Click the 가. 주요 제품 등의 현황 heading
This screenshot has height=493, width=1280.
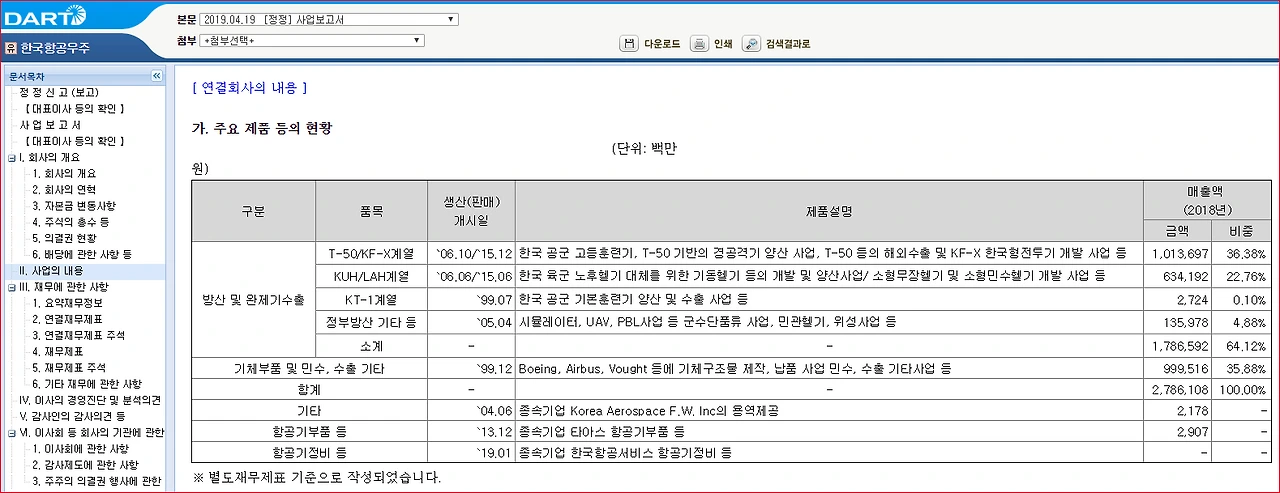[261, 128]
